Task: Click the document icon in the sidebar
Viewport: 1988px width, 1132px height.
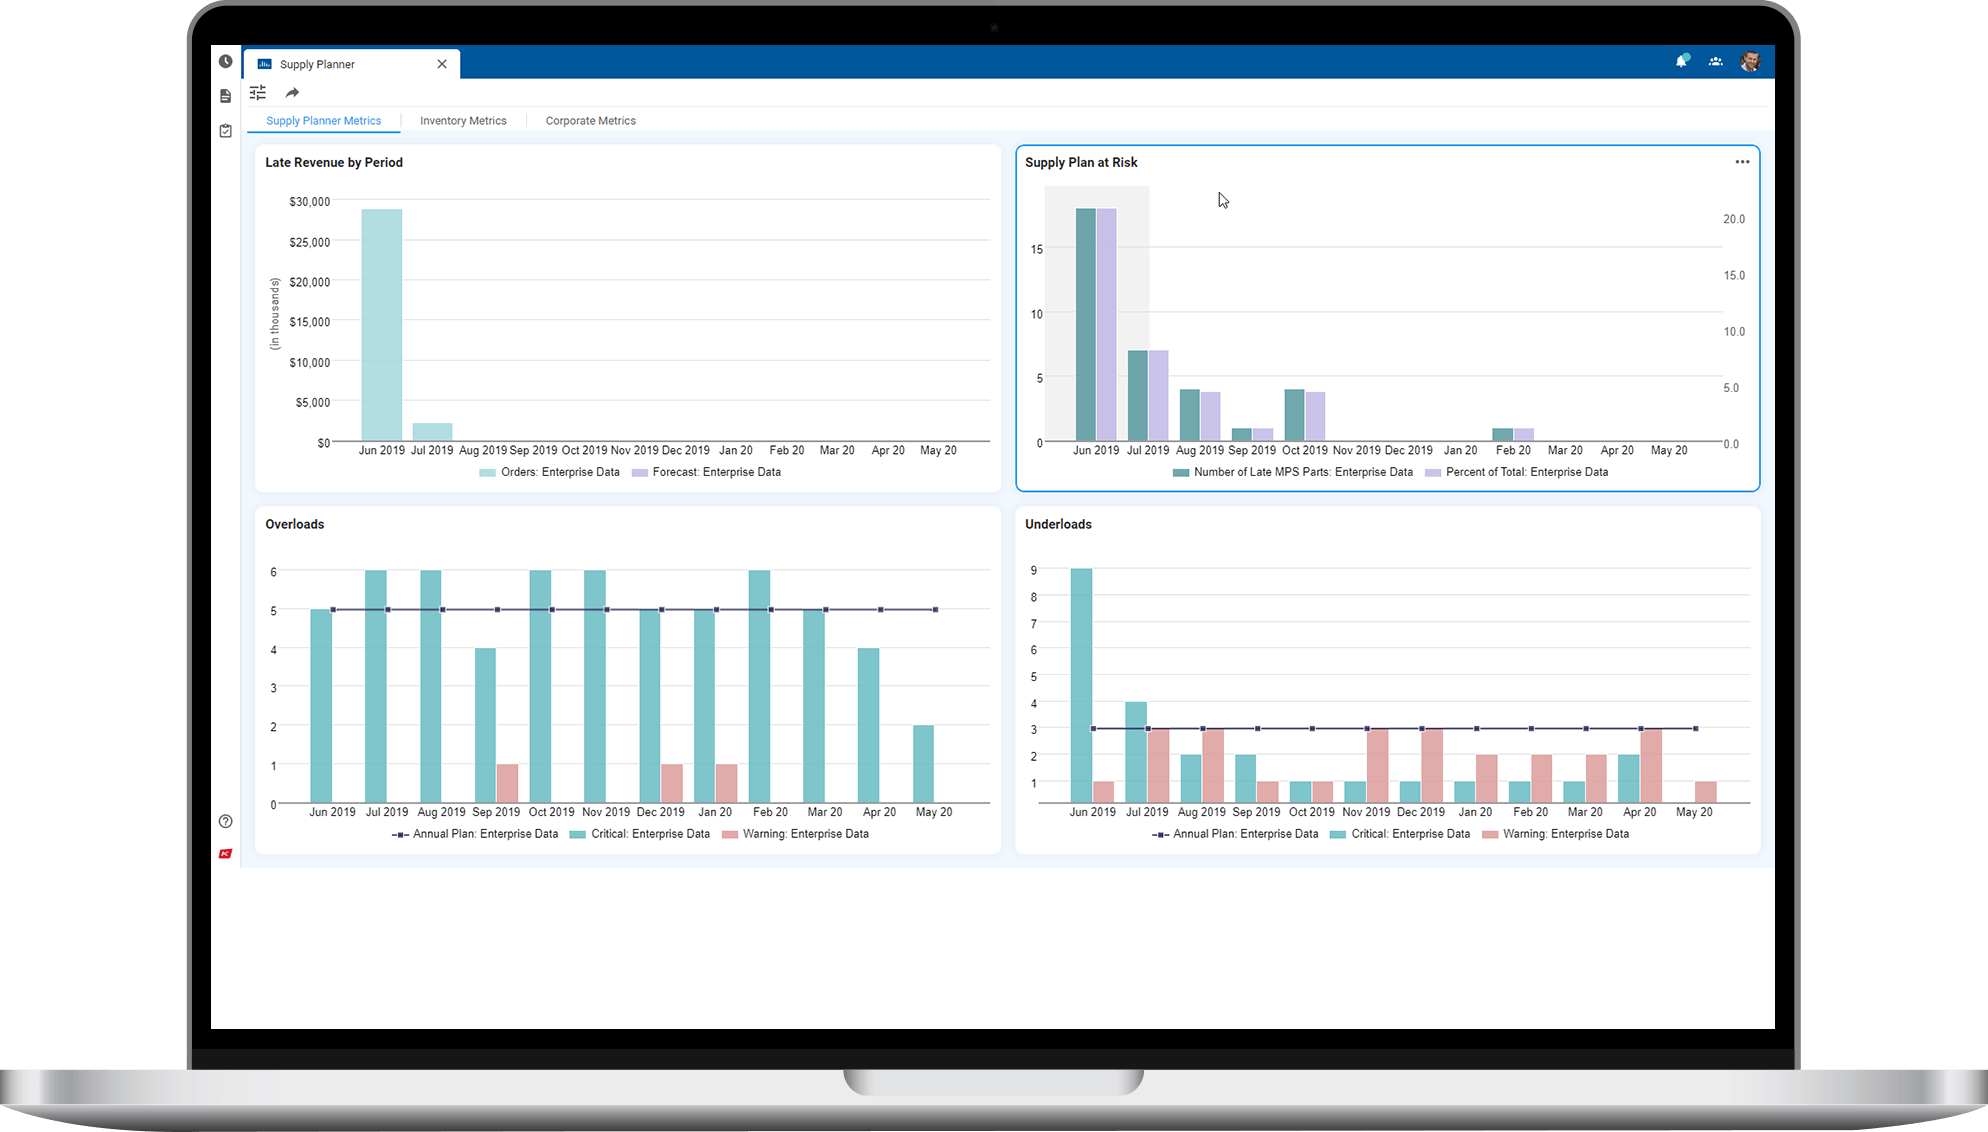Action: [226, 96]
